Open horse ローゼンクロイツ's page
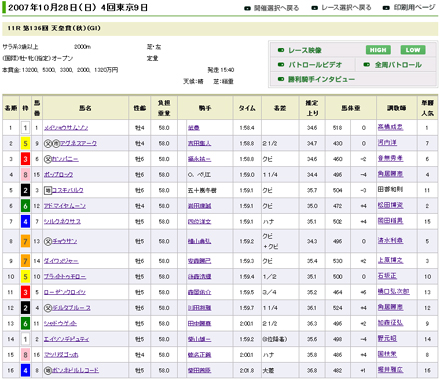The height and width of the screenshot is (380, 440). [65, 292]
